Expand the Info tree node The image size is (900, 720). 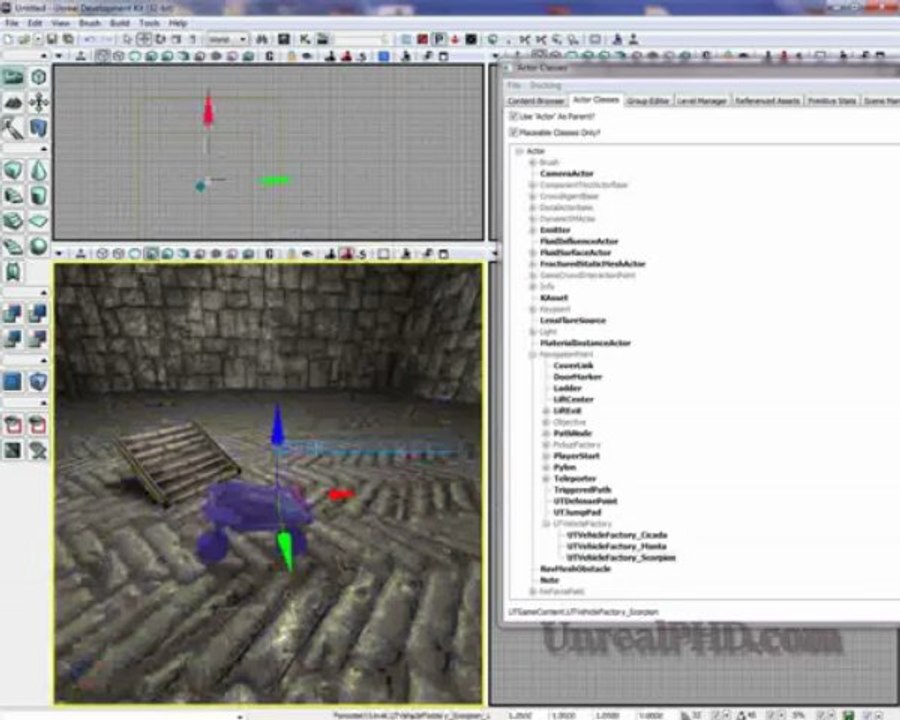pyautogui.click(x=533, y=287)
